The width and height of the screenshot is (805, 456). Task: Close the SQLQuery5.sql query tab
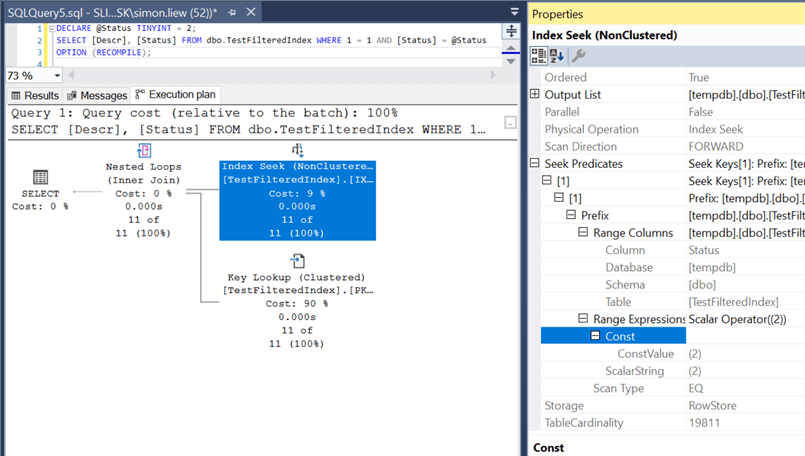coord(251,12)
